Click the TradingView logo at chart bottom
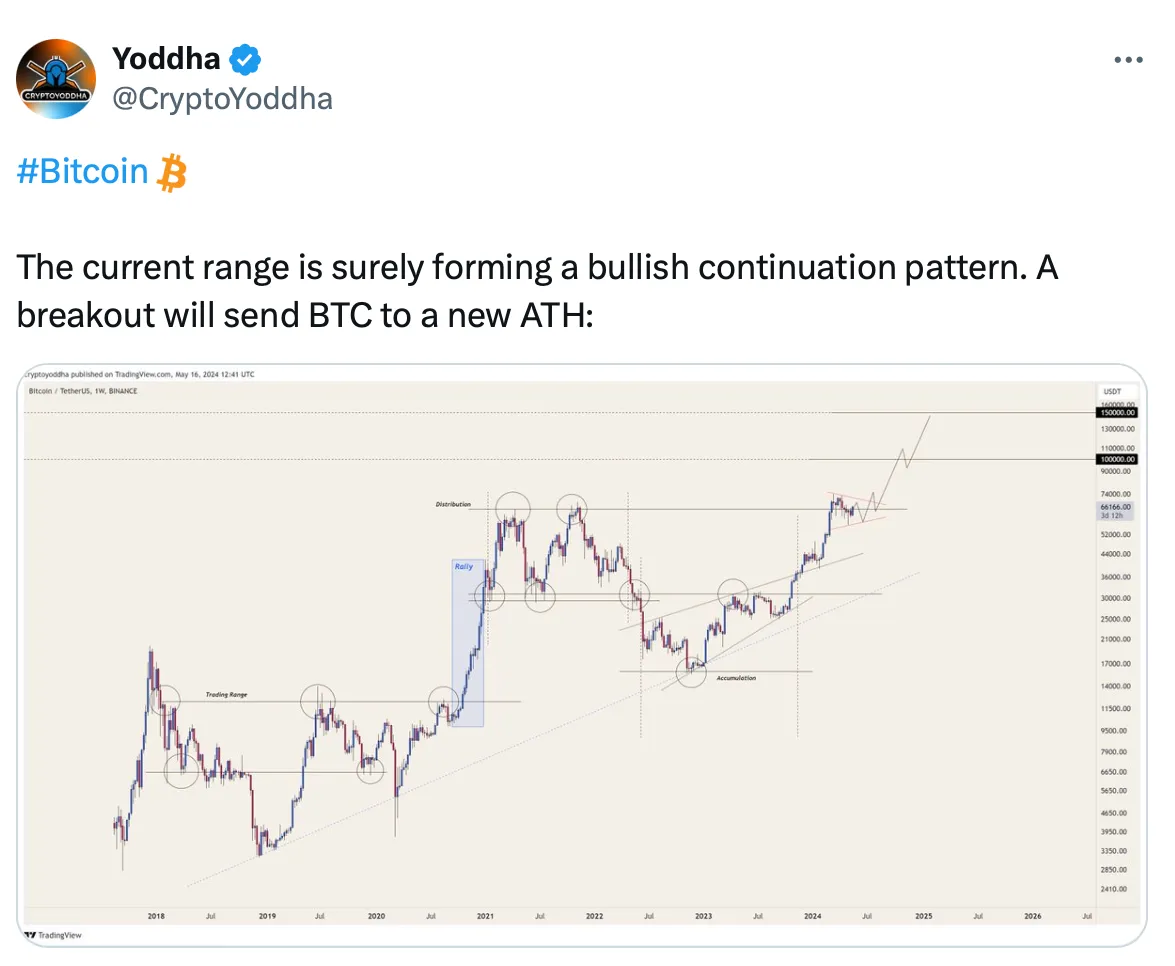The image size is (1175, 966). point(53,935)
